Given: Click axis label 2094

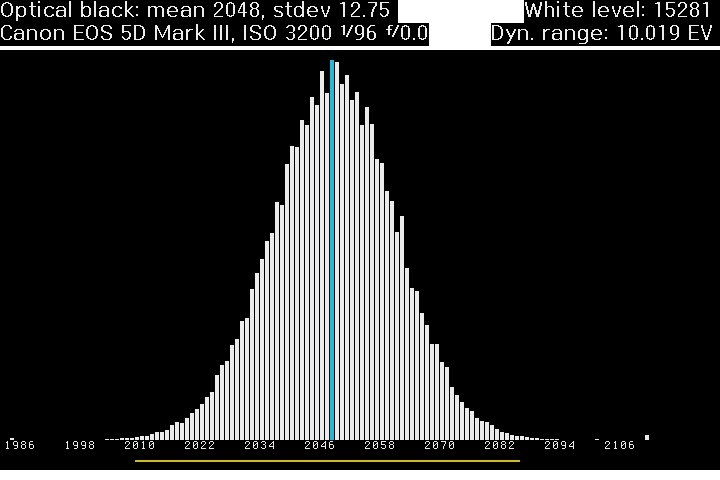Looking at the screenshot, I should point(560,445).
